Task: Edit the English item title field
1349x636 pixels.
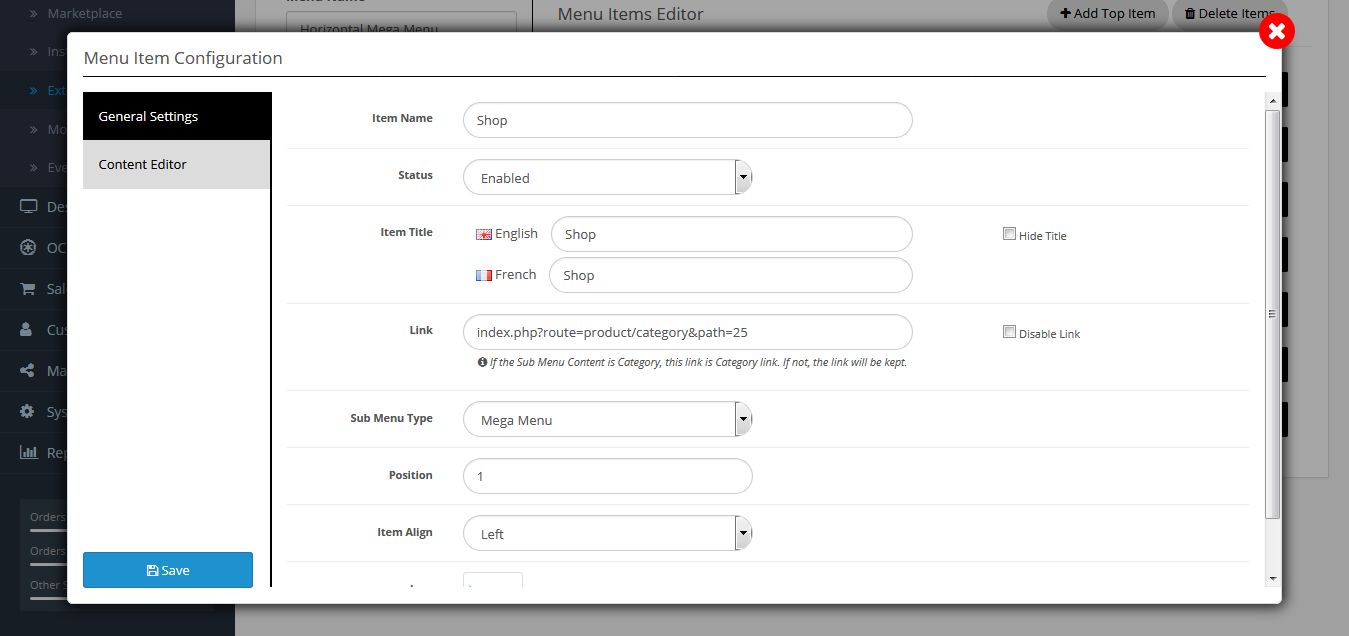Action: pos(732,234)
